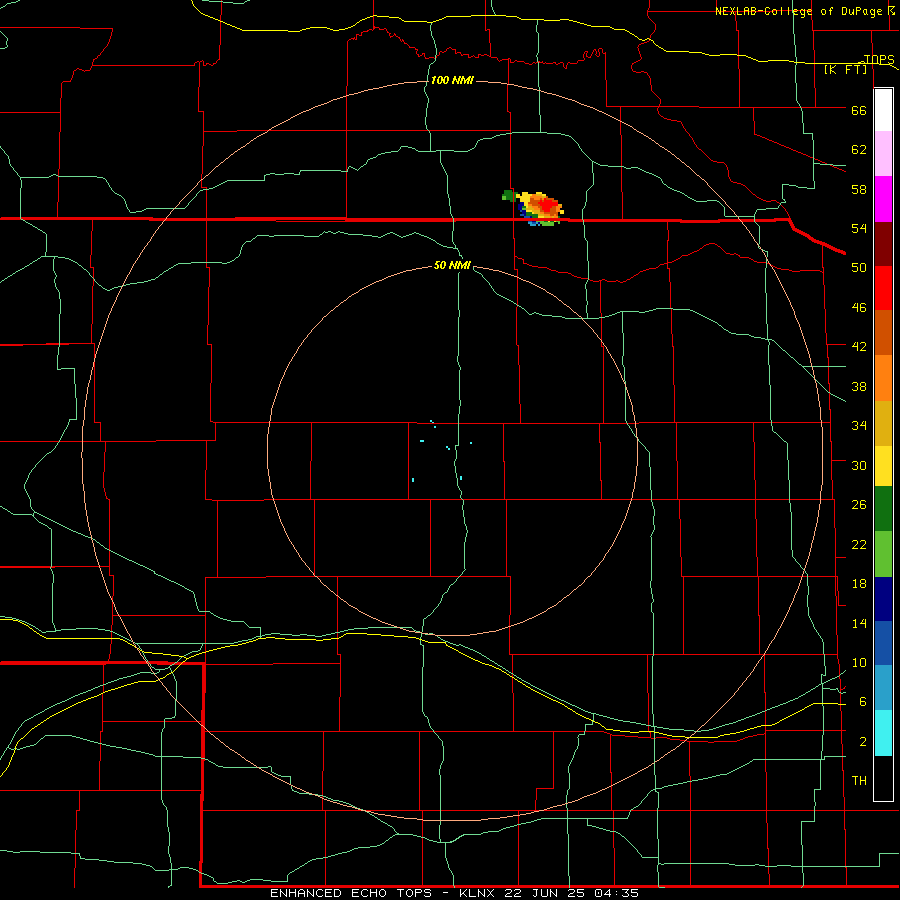Click the 04:35 timestamp in the footer

coord(618,893)
